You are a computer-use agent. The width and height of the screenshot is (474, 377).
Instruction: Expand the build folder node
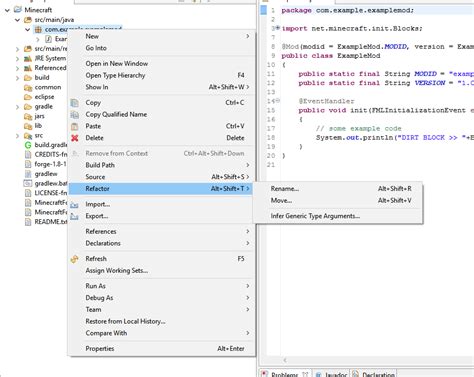pos(17,78)
